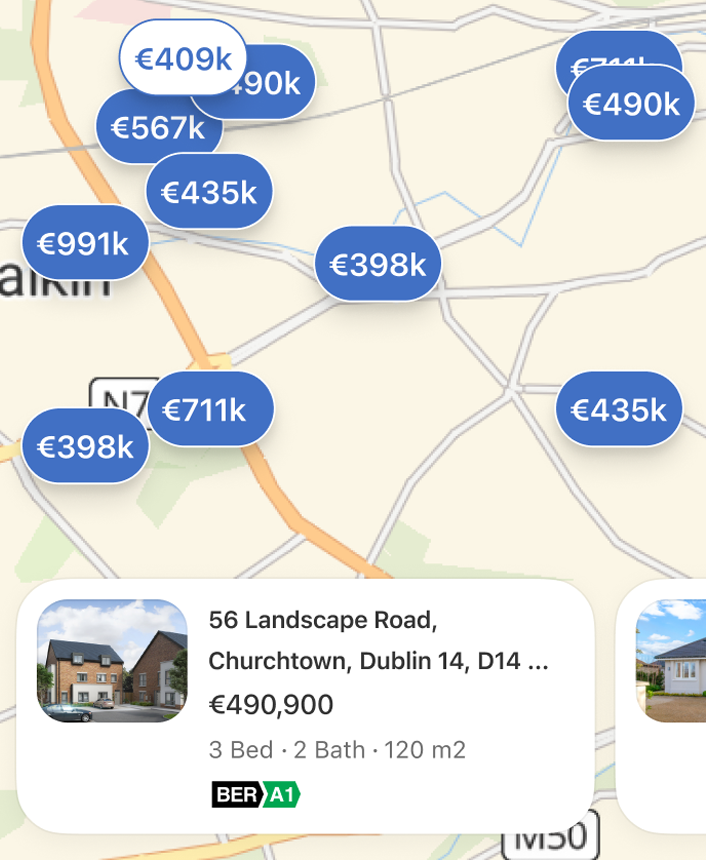The width and height of the screenshot is (706, 860).
Task: Tap the €398k marker left of the N7 sign
Action: click(85, 447)
